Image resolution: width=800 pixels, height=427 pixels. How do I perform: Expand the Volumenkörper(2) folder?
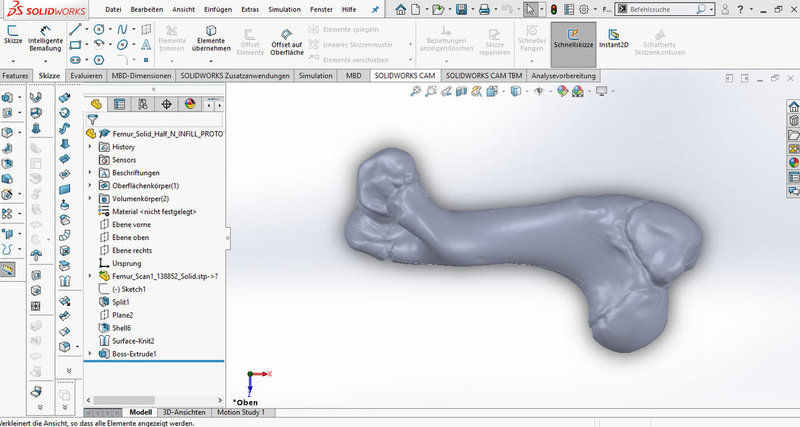[x=91, y=198]
